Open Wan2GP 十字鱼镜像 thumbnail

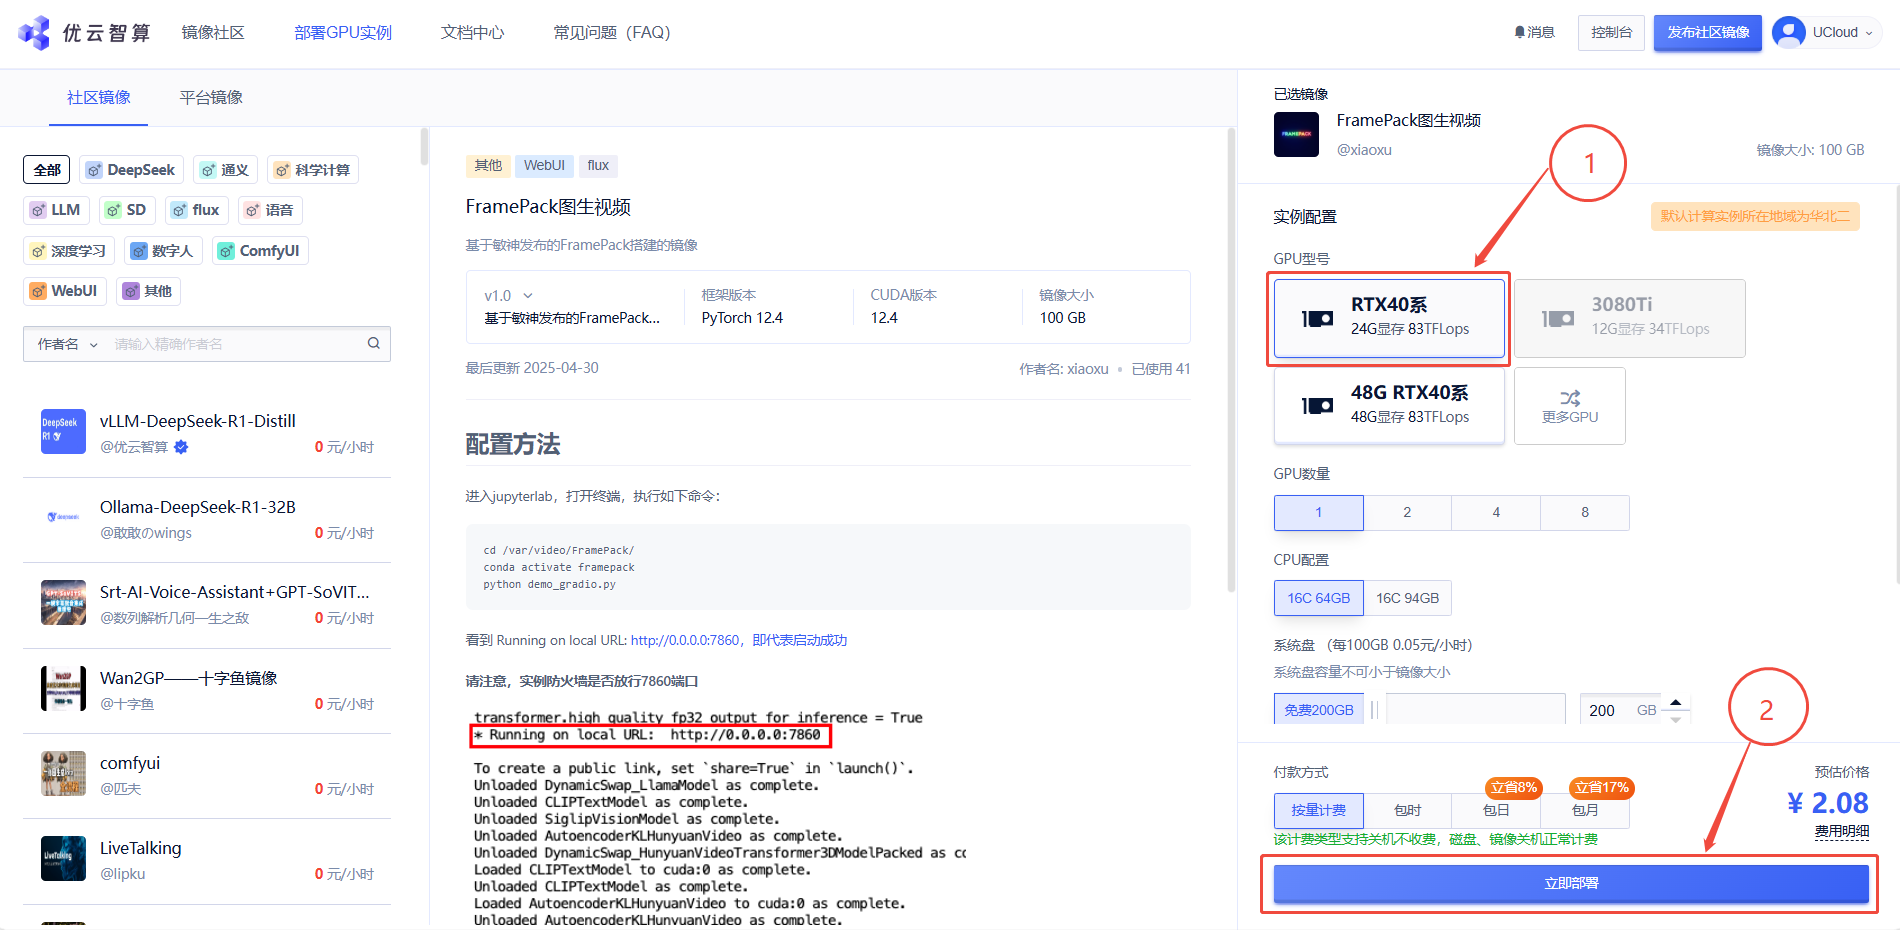[x=63, y=688]
